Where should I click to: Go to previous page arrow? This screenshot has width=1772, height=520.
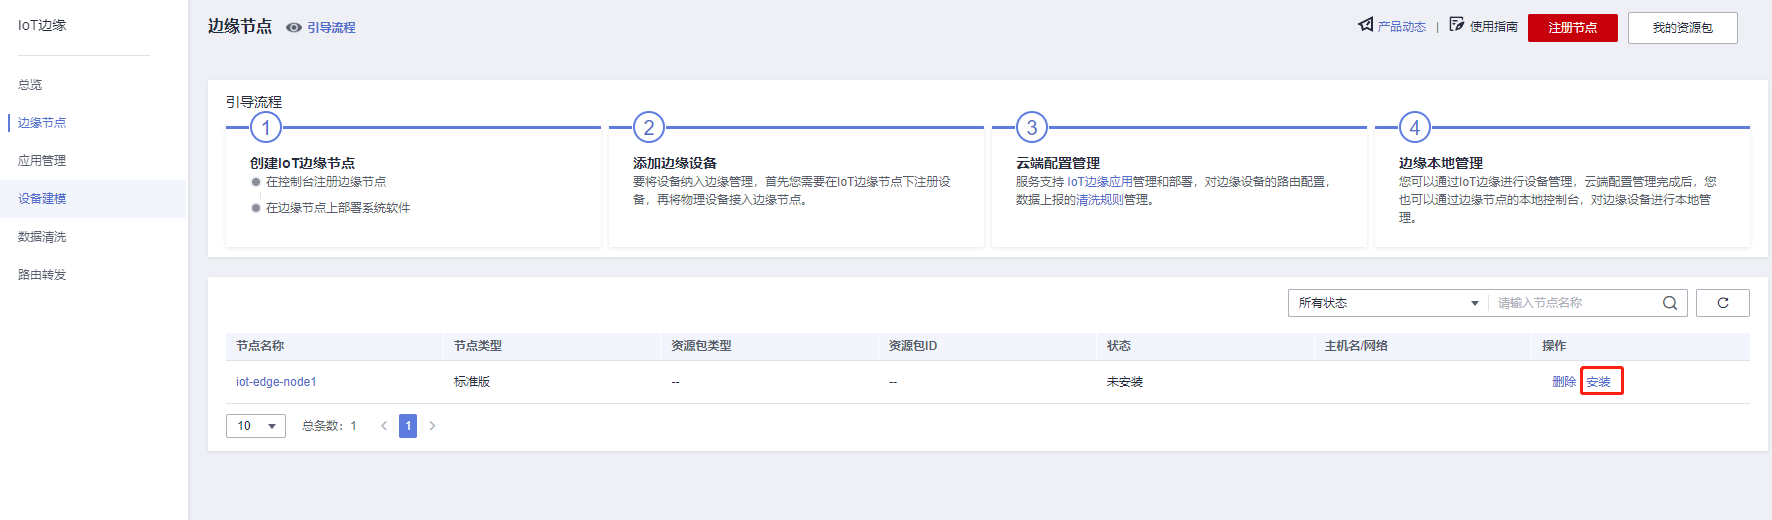(x=384, y=426)
